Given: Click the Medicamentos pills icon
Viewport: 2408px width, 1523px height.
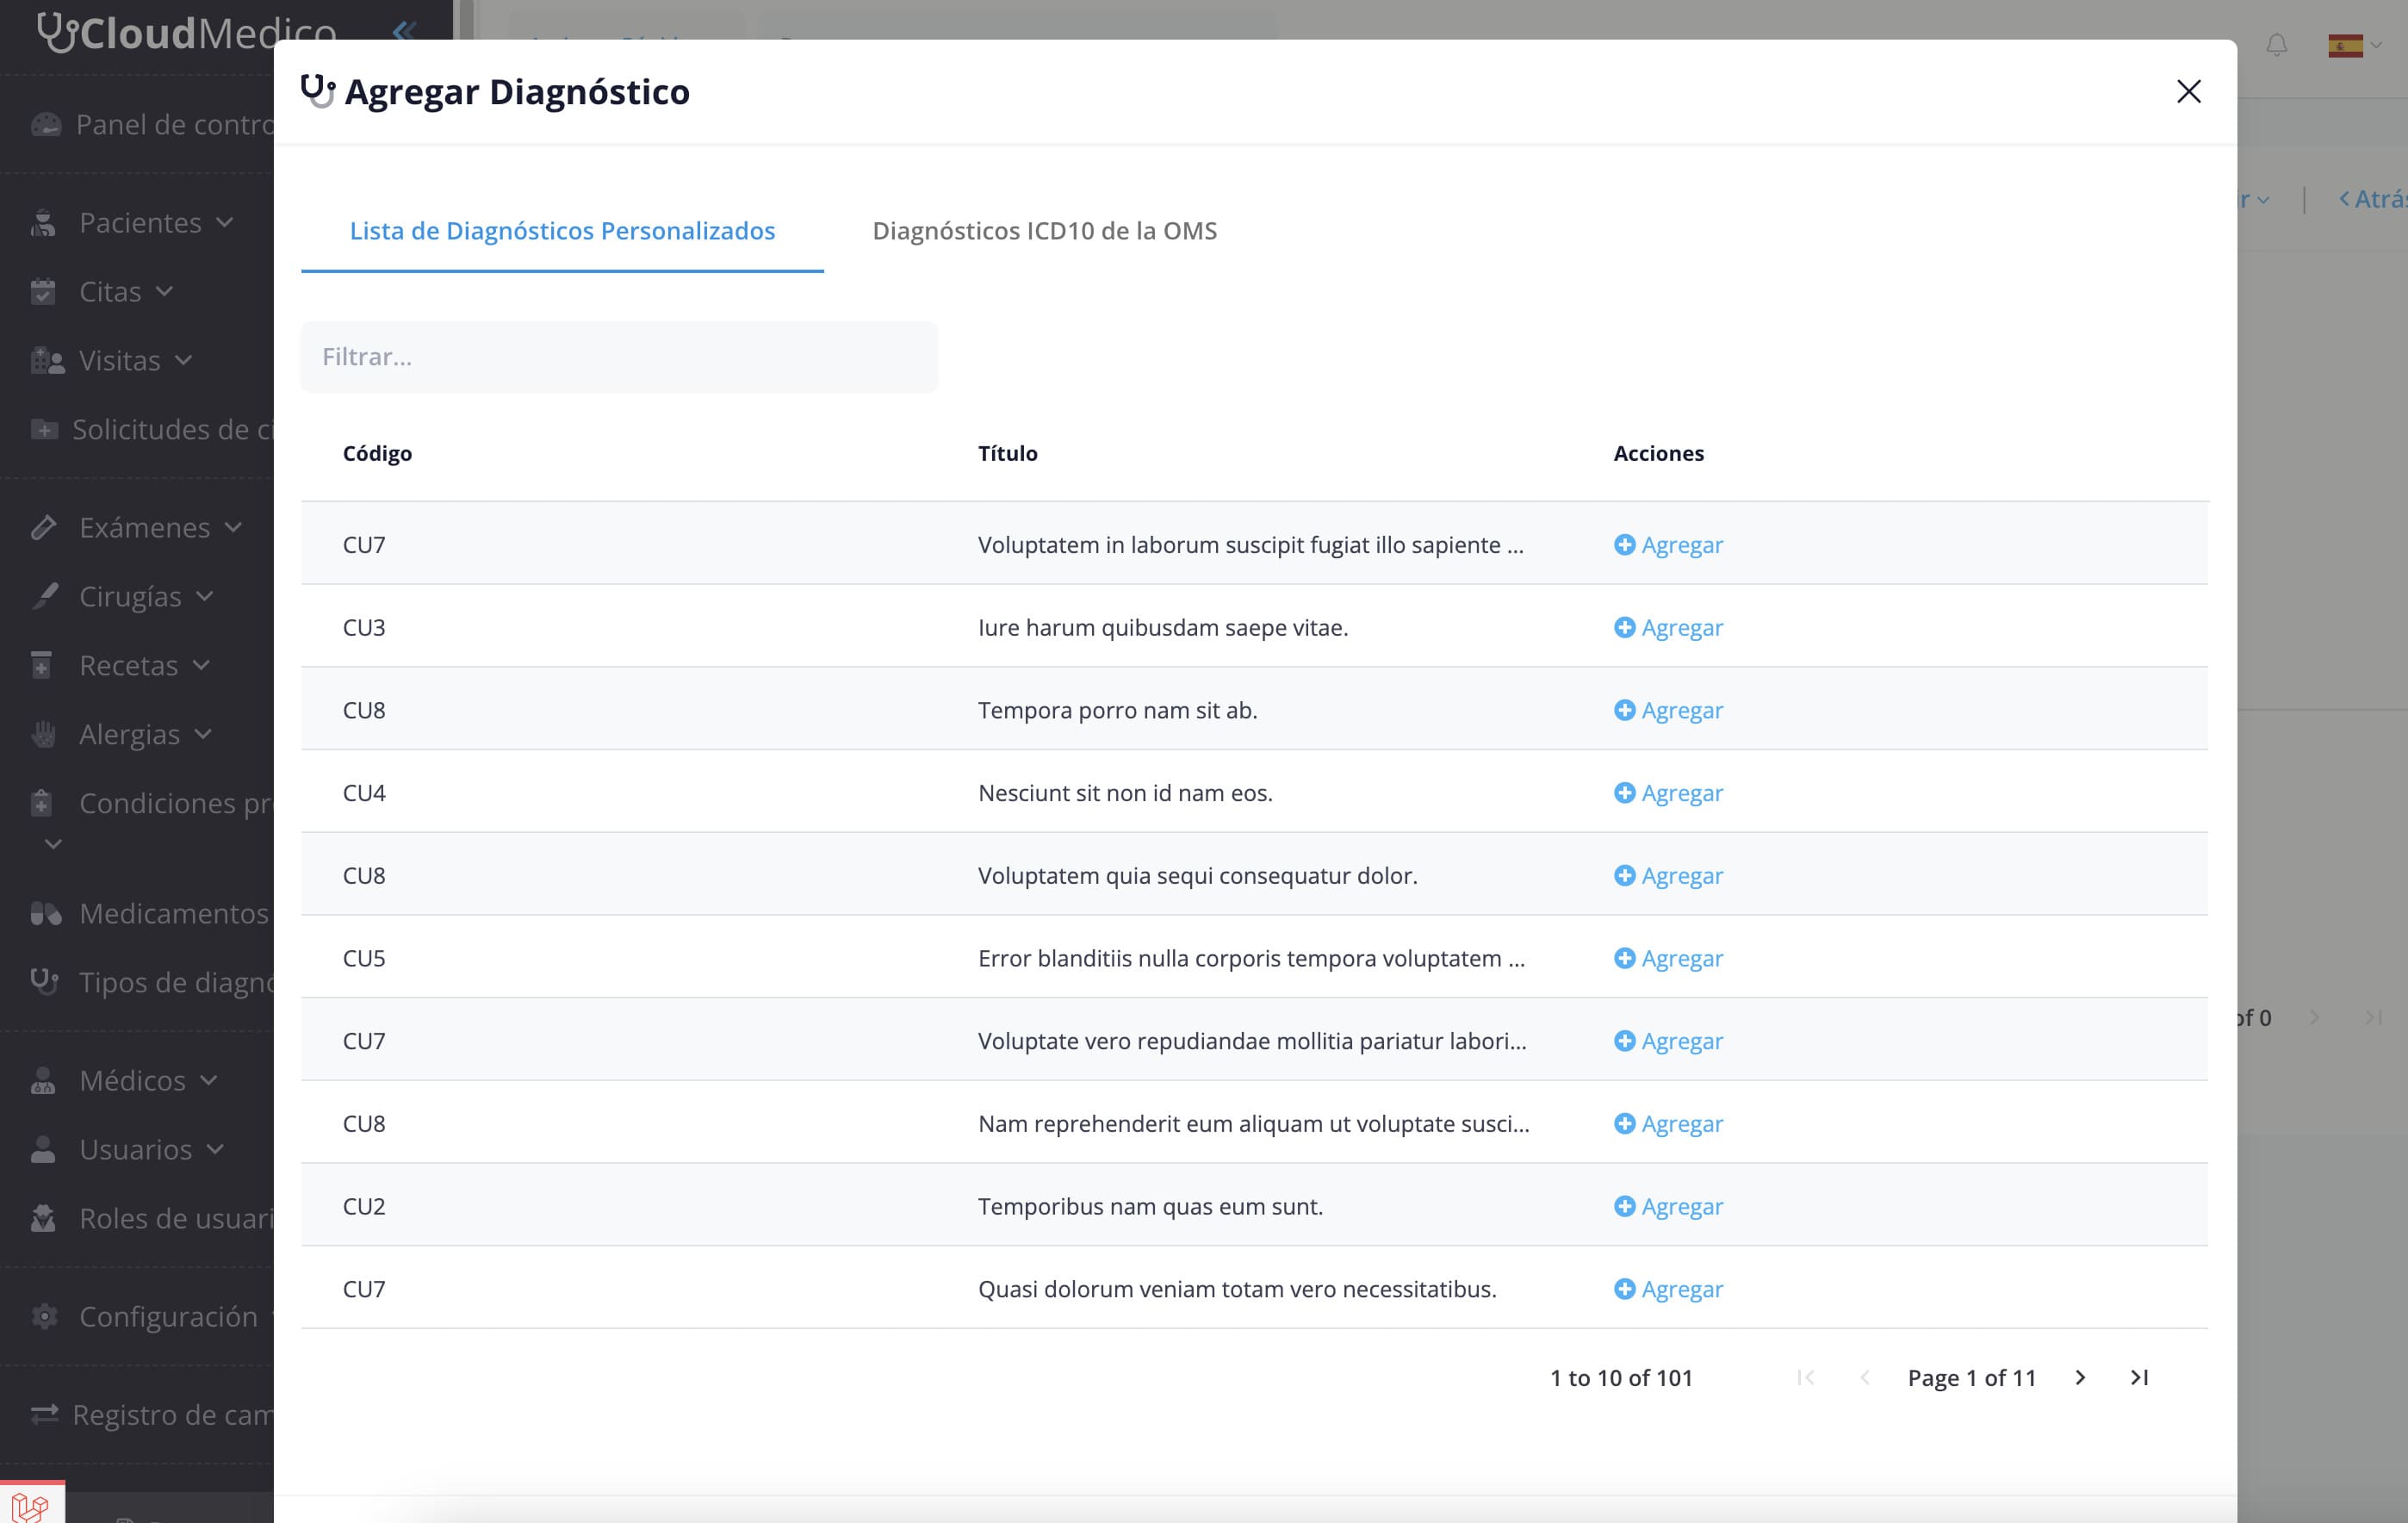Looking at the screenshot, I should point(45,913).
